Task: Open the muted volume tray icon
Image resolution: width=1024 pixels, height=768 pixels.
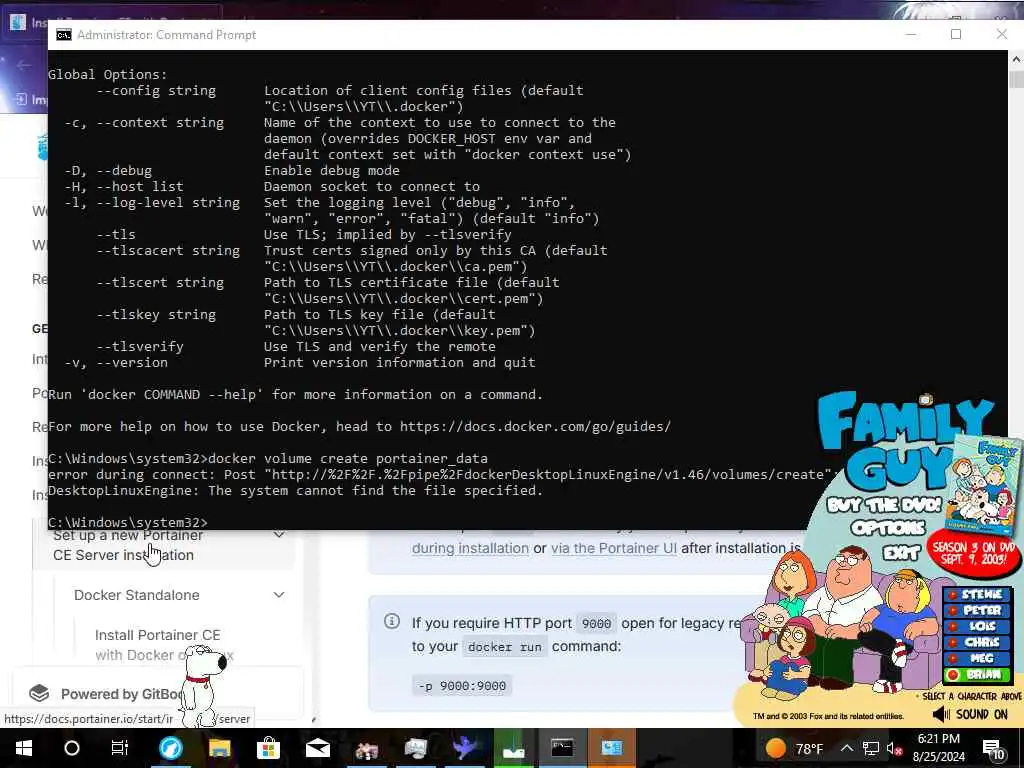Action: coord(894,748)
